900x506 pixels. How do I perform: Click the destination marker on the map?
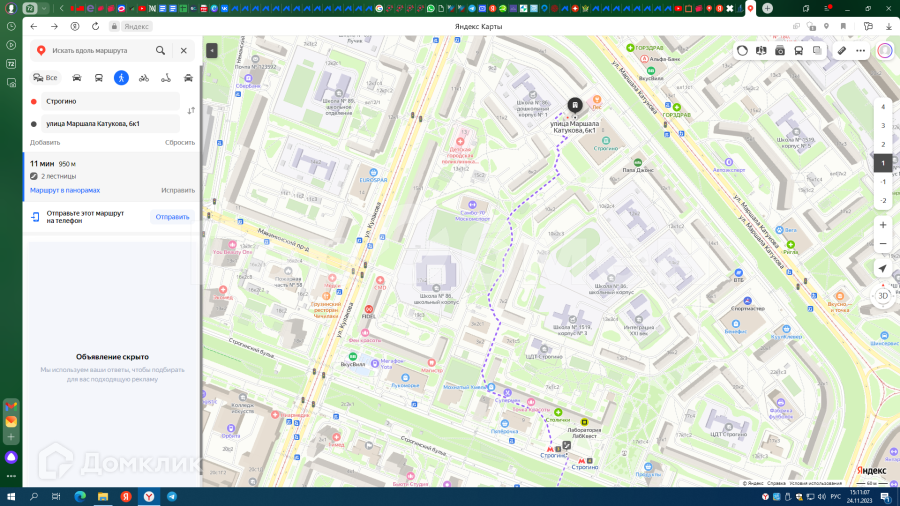click(575, 106)
